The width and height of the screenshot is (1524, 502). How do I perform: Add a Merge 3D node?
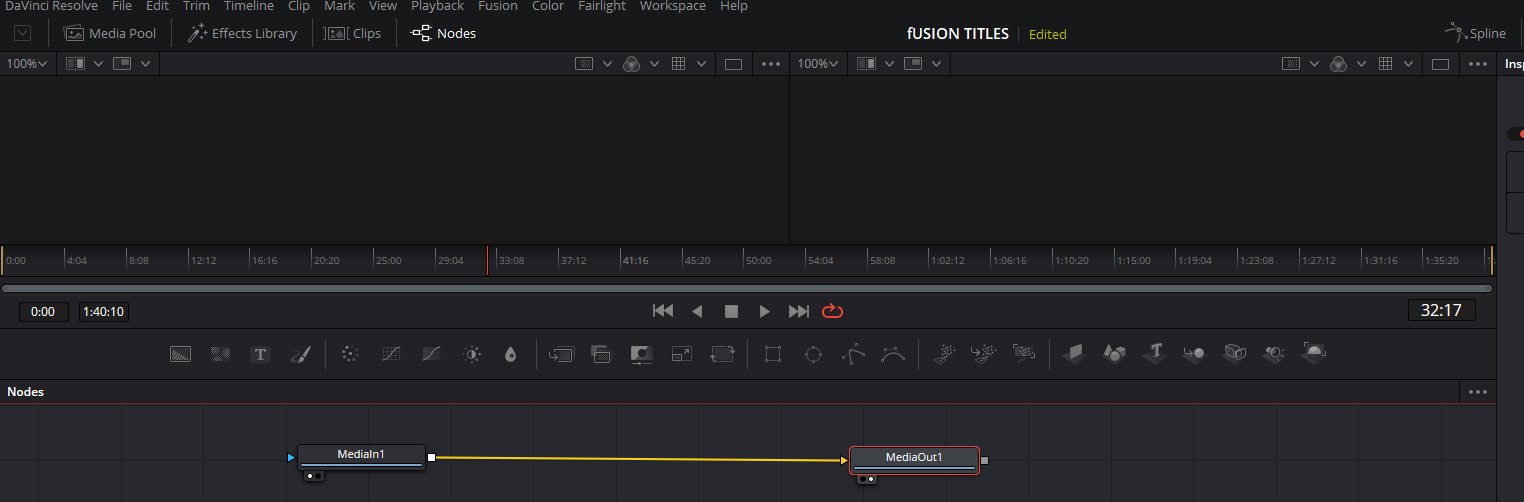pyautogui.click(x=1194, y=353)
